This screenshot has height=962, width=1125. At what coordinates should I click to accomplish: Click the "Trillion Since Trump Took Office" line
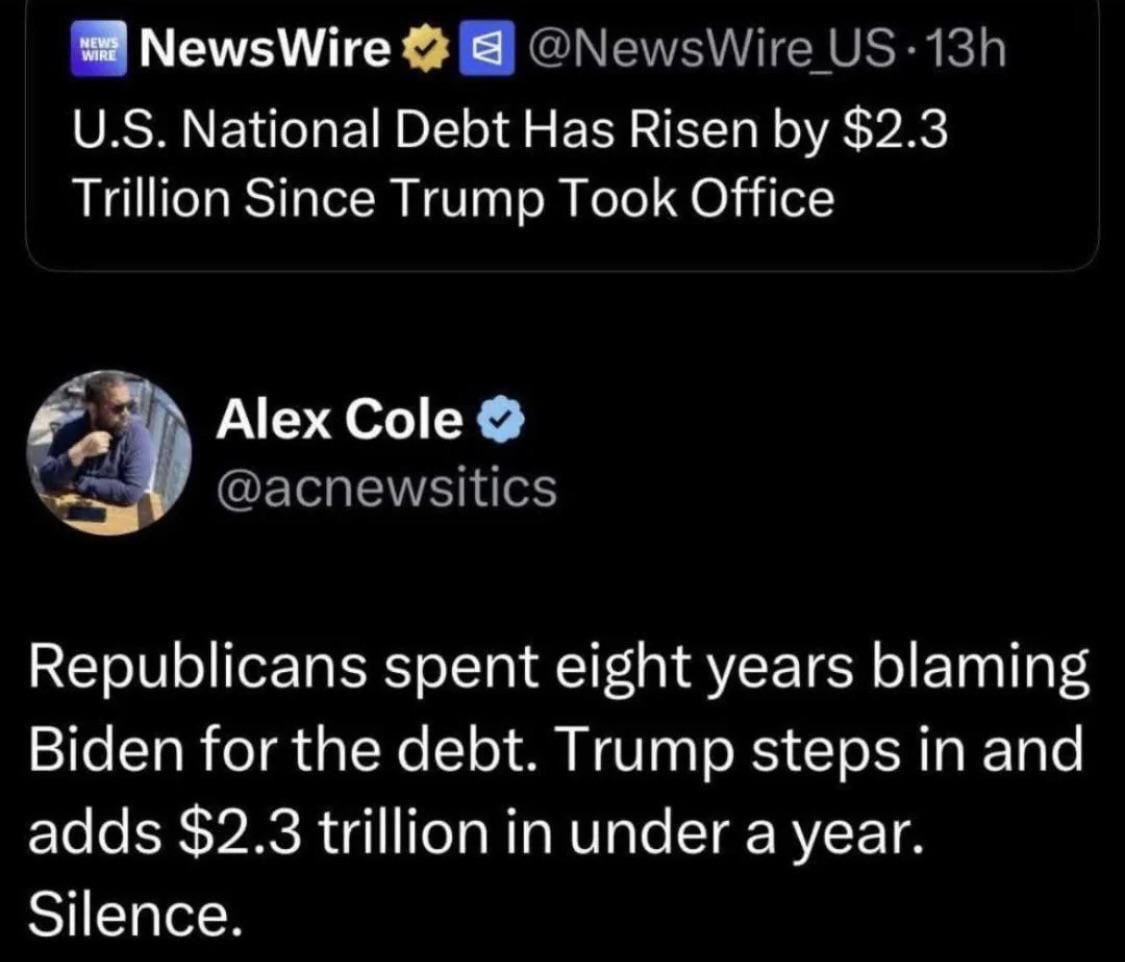[453, 199]
